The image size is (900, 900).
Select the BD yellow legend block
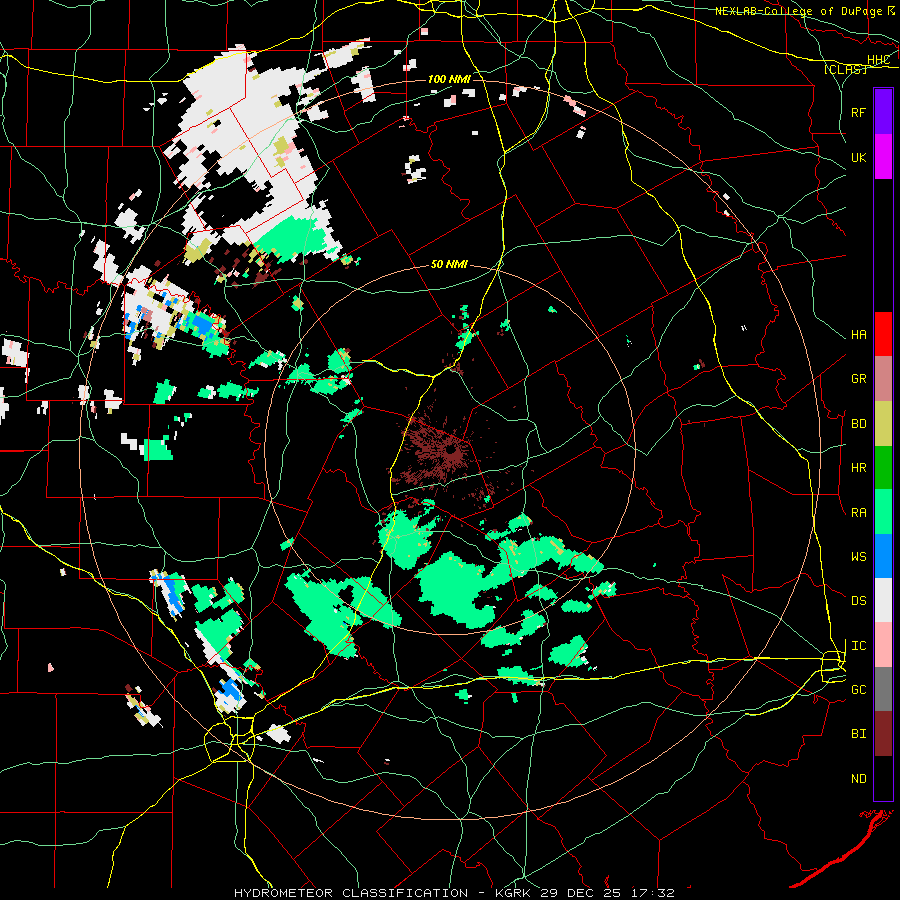pos(883,423)
